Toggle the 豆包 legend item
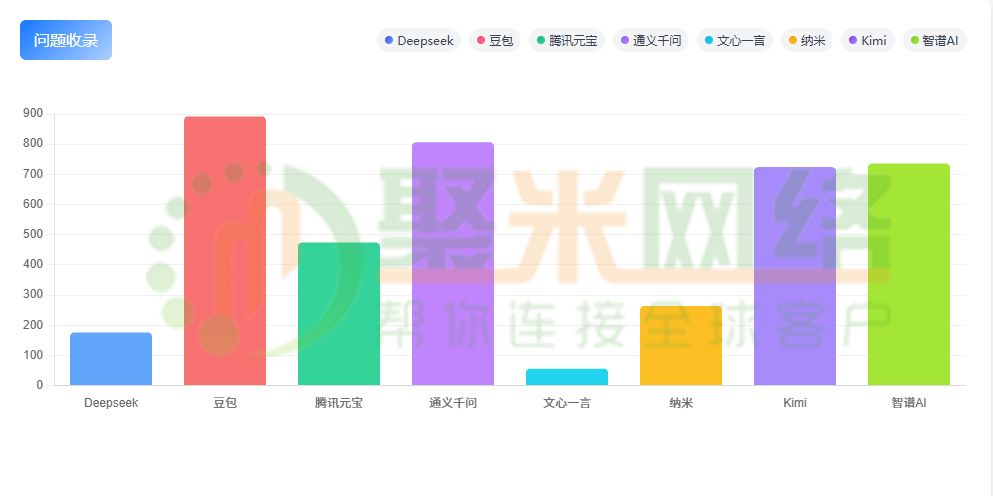This screenshot has height=496, width=993. tap(495, 41)
